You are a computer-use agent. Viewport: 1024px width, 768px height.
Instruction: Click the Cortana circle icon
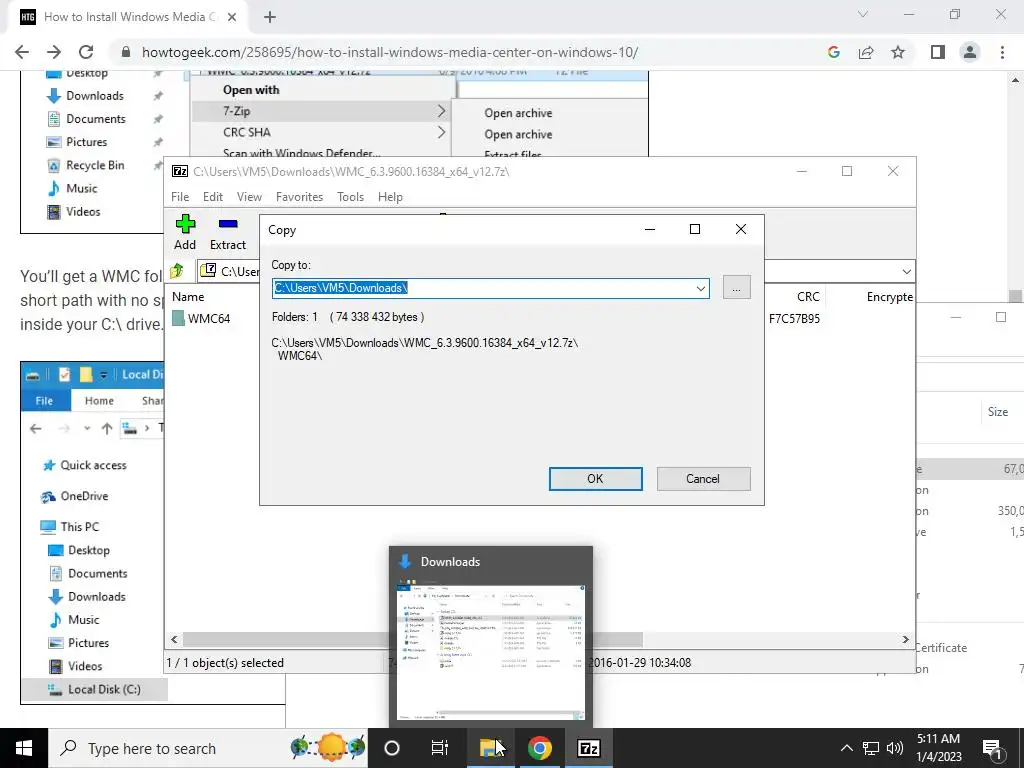coord(392,748)
